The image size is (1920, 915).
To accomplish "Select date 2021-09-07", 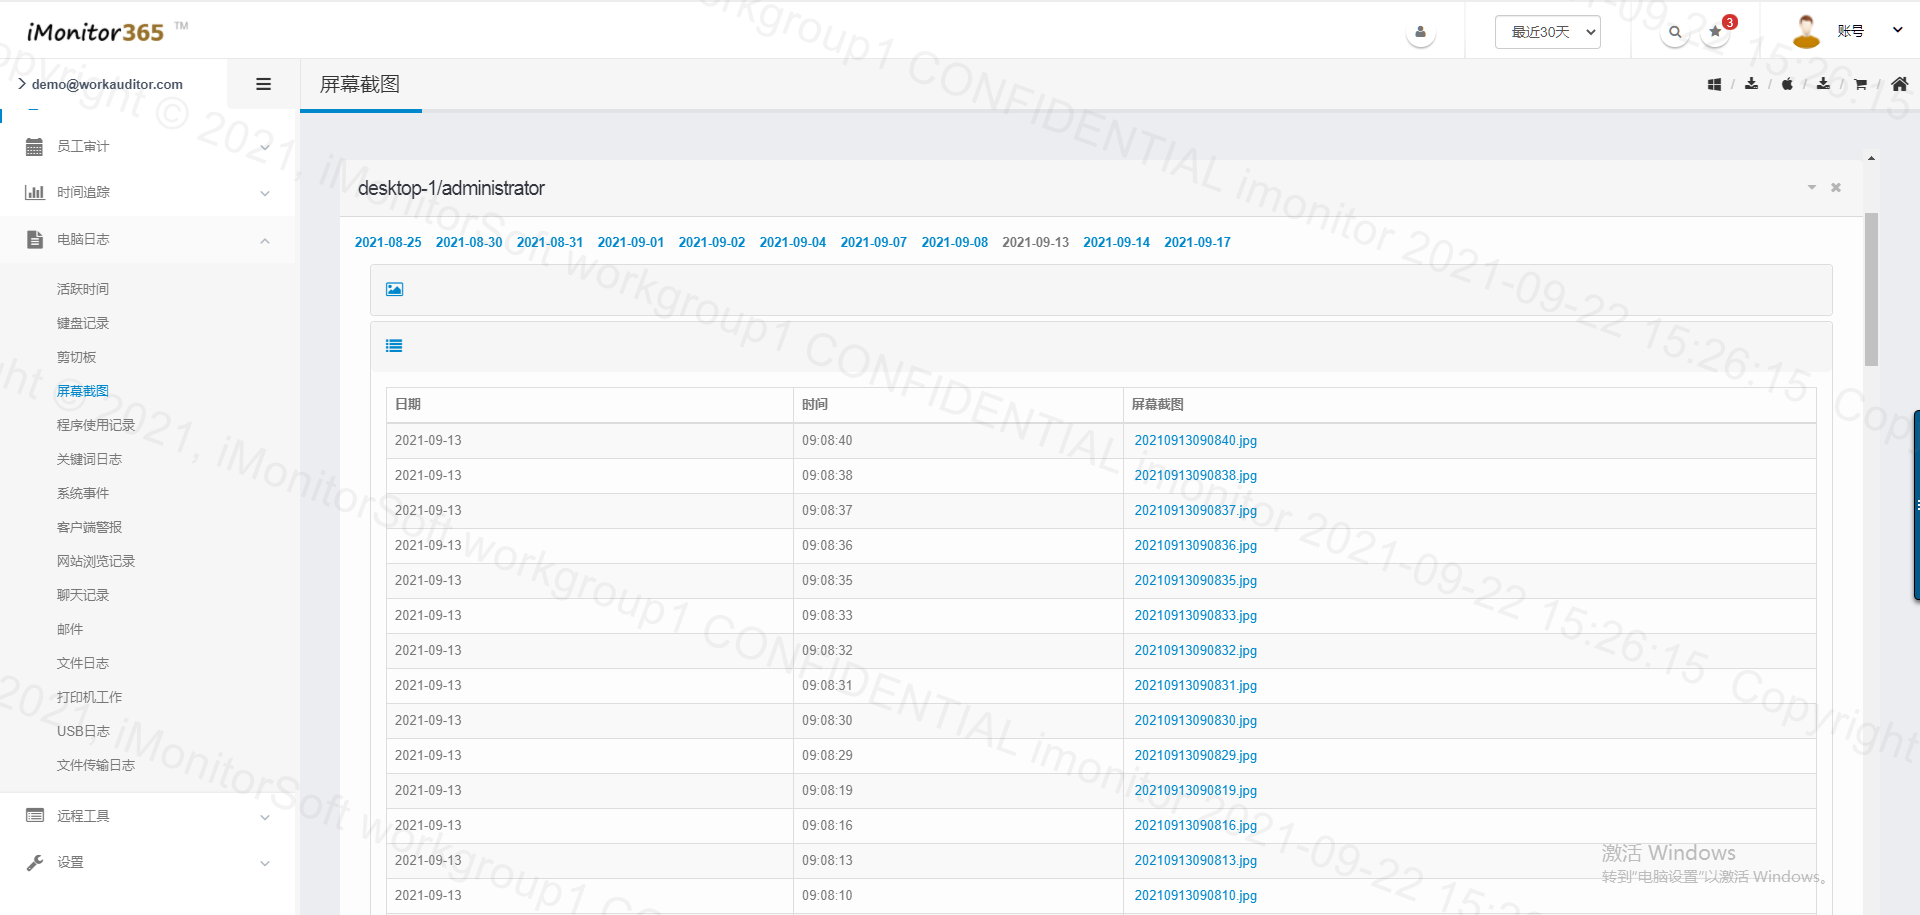I will (x=874, y=242).
